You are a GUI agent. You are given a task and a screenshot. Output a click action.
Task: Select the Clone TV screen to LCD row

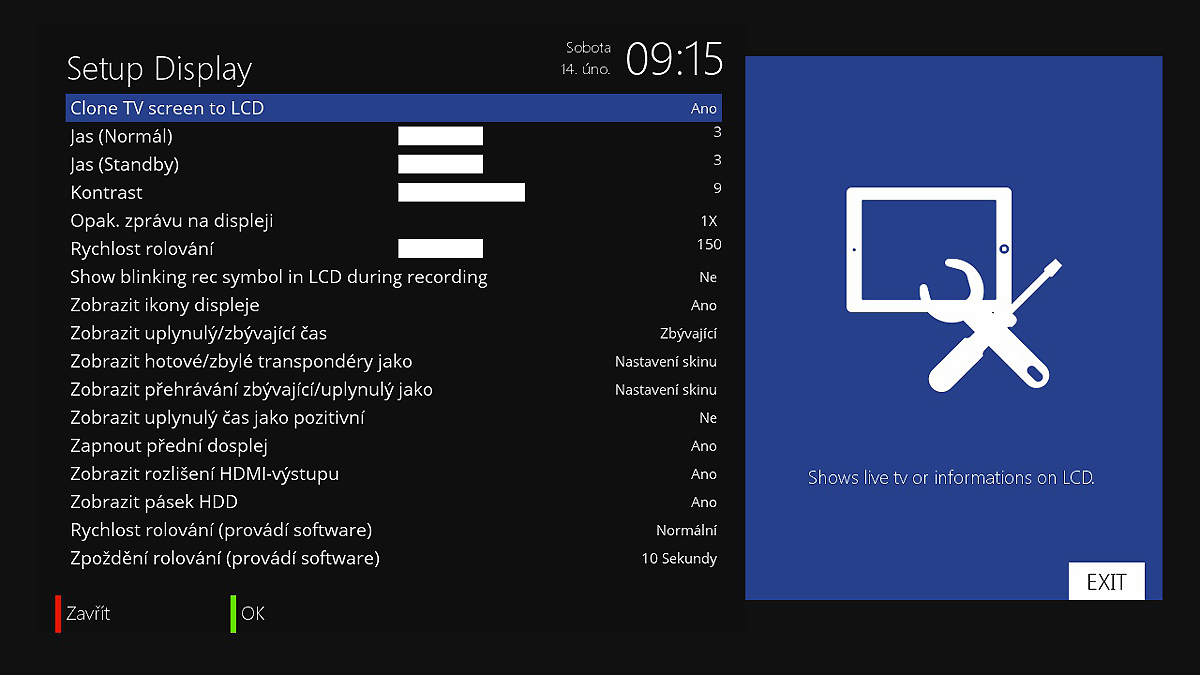coord(394,108)
